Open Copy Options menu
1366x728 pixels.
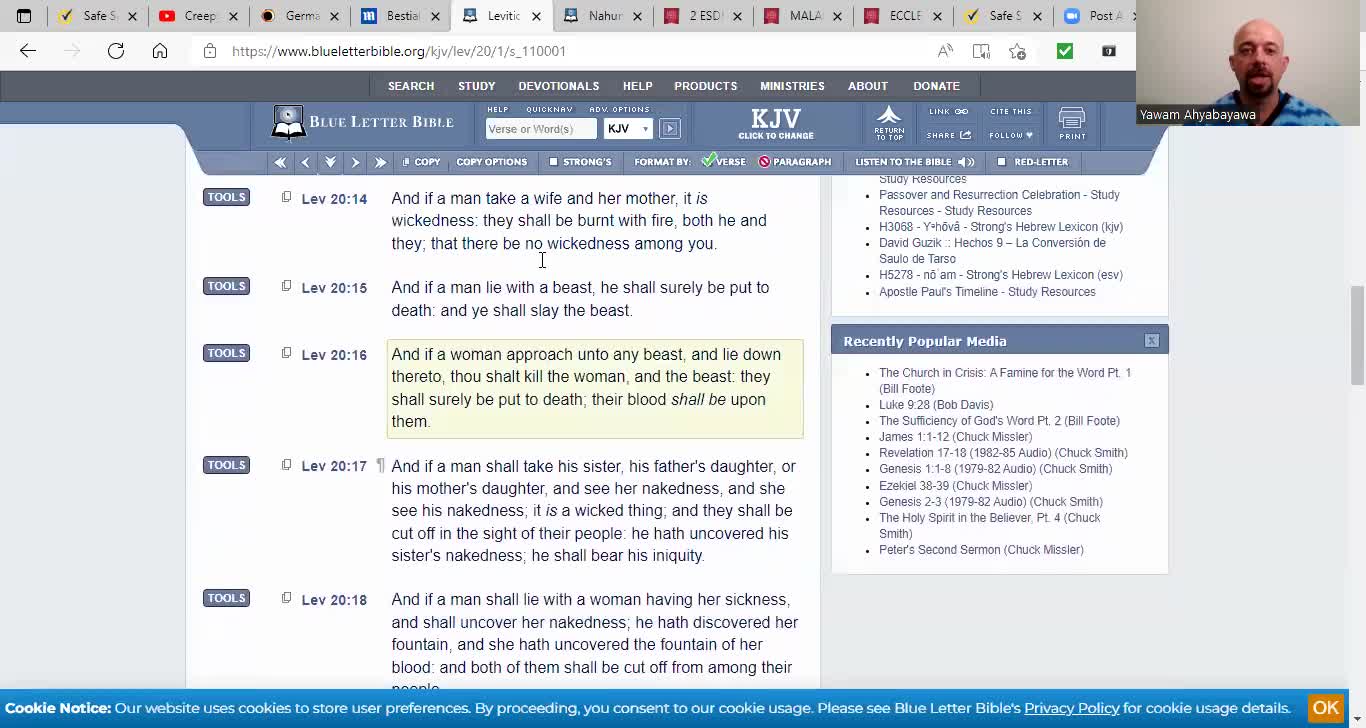click(491, 162)
